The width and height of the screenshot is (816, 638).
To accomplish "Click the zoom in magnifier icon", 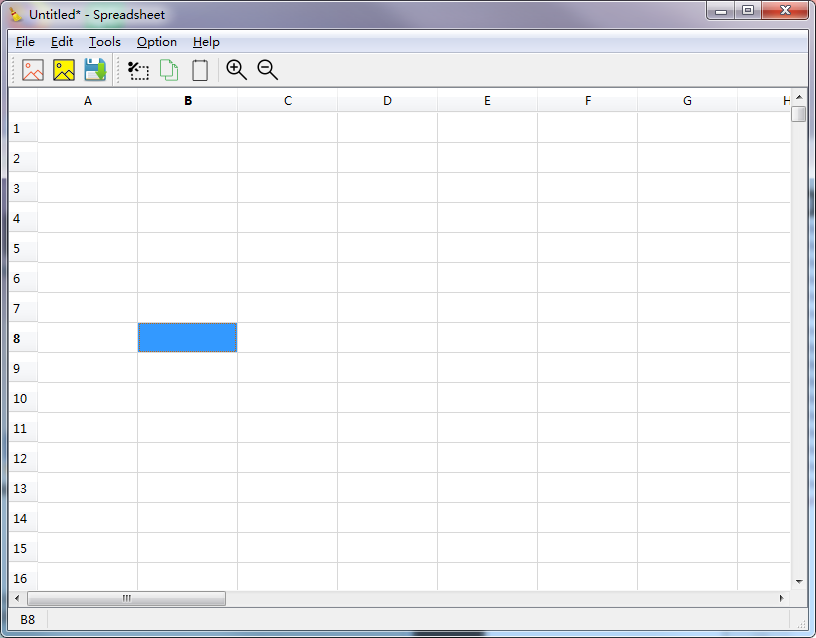I will click(x=236, y=70).
